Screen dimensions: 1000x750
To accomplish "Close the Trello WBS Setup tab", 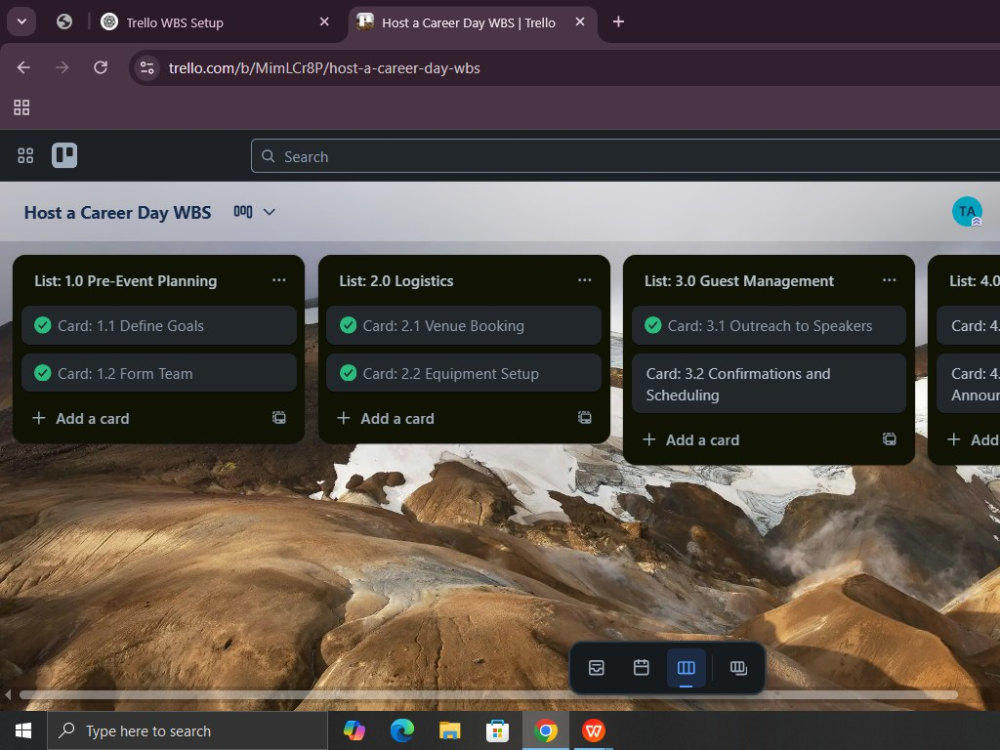I will 324,22.
